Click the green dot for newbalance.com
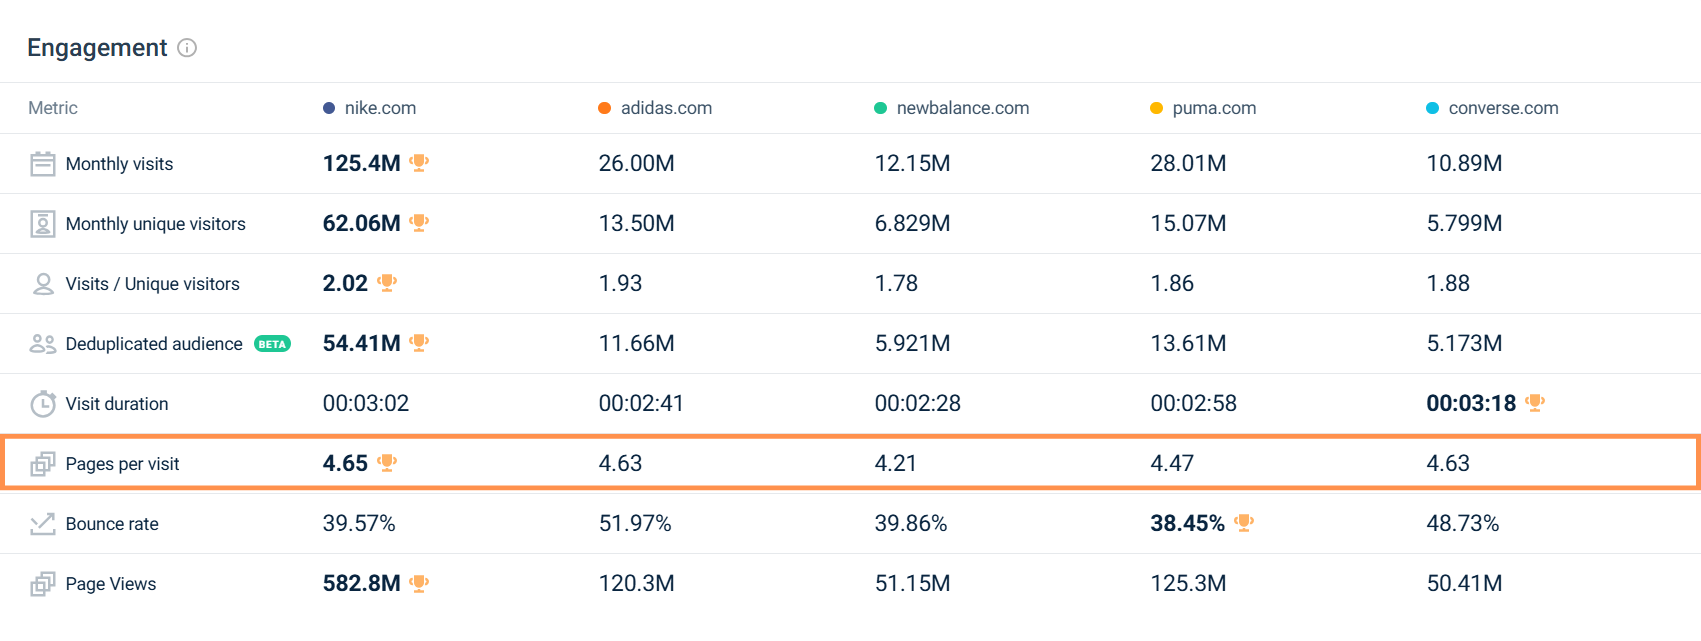The height and width of the screenshot is (641, 1701). tap(881, 108)
